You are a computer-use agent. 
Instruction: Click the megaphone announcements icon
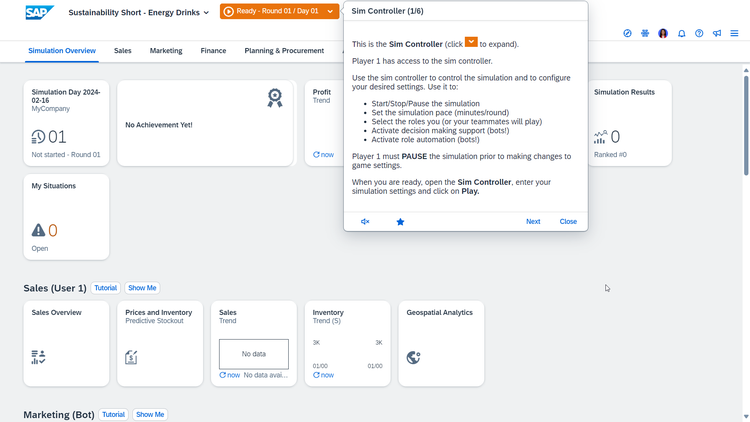click(717, 33)
